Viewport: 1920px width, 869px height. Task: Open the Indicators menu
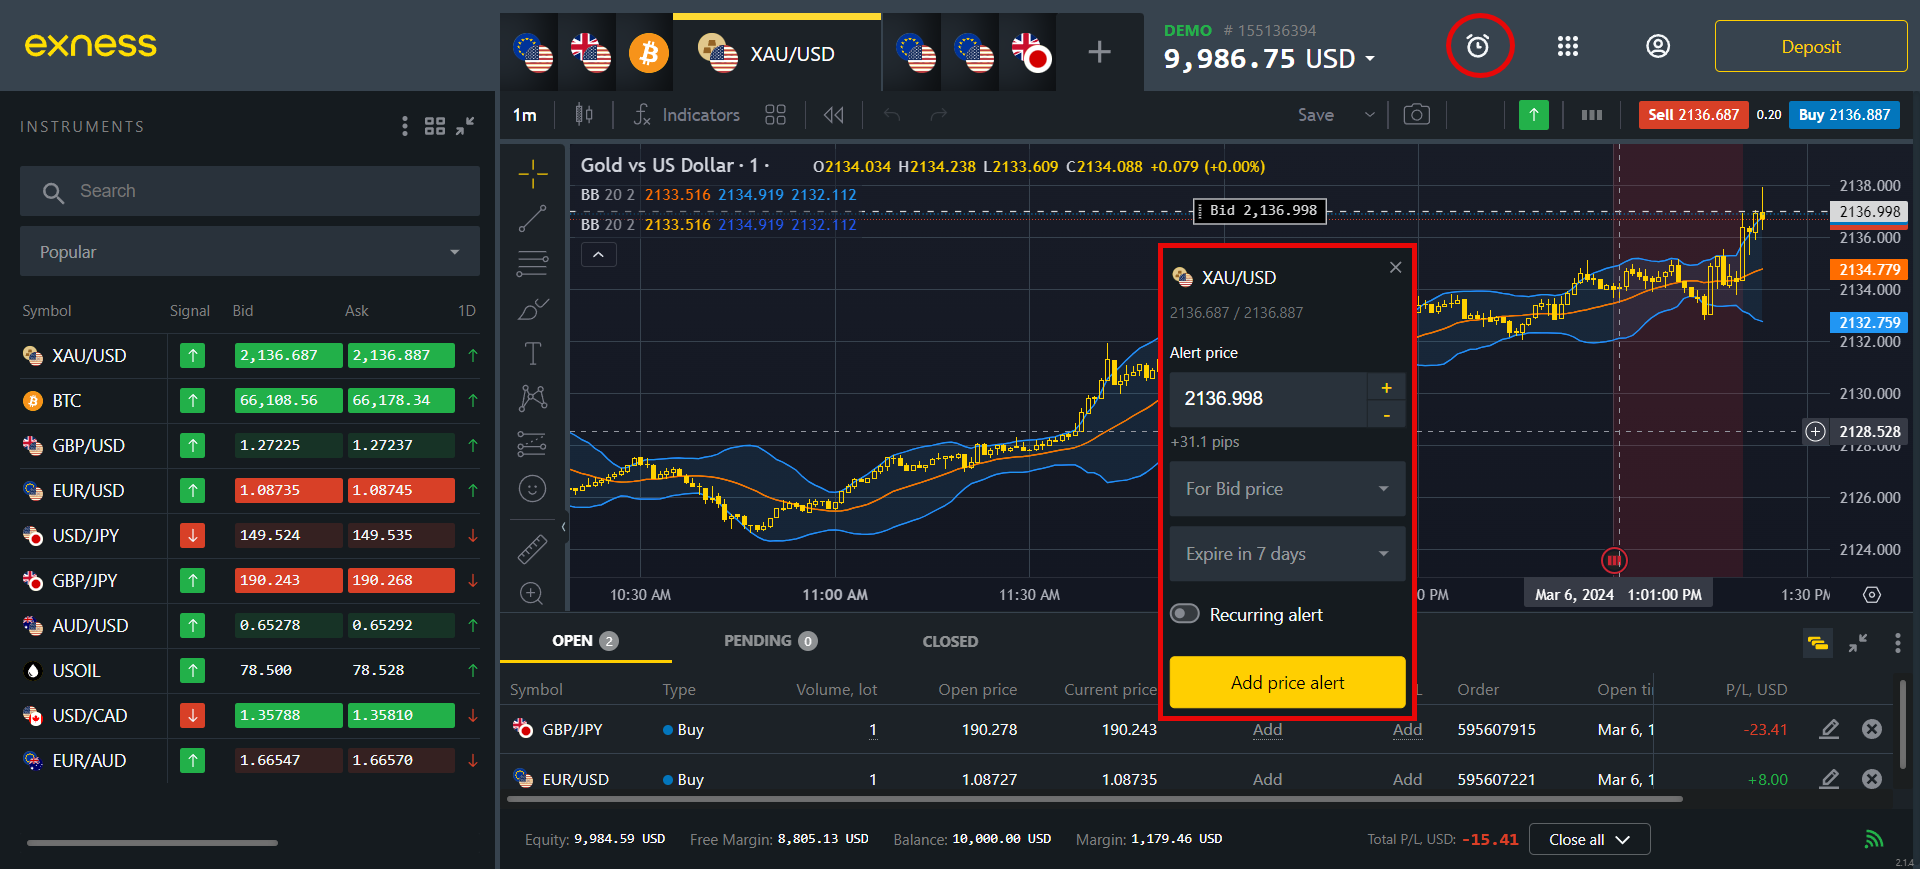(x=686, y=115)
